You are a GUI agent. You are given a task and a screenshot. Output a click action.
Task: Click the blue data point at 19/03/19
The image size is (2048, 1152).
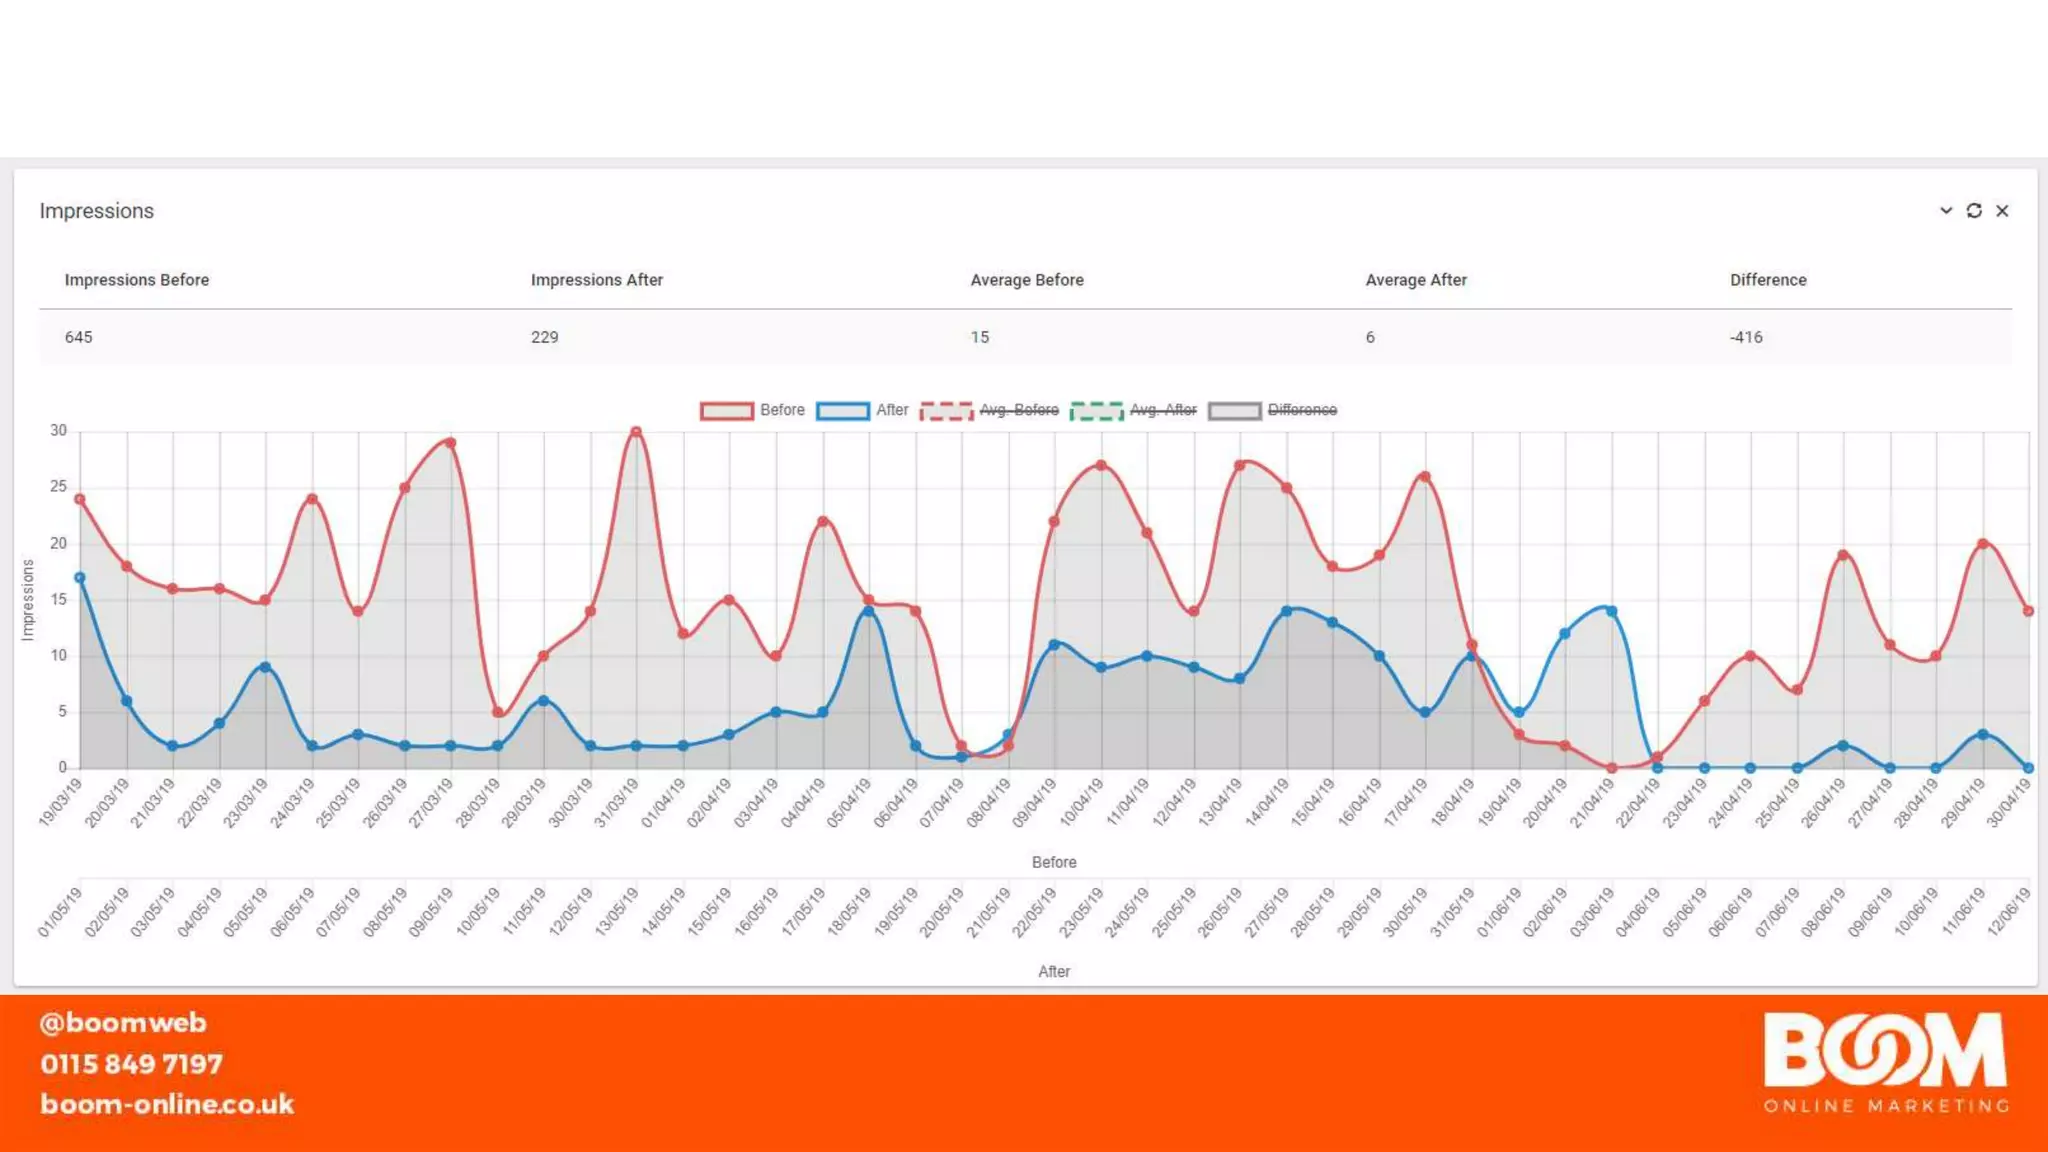[x=80, y=578]
